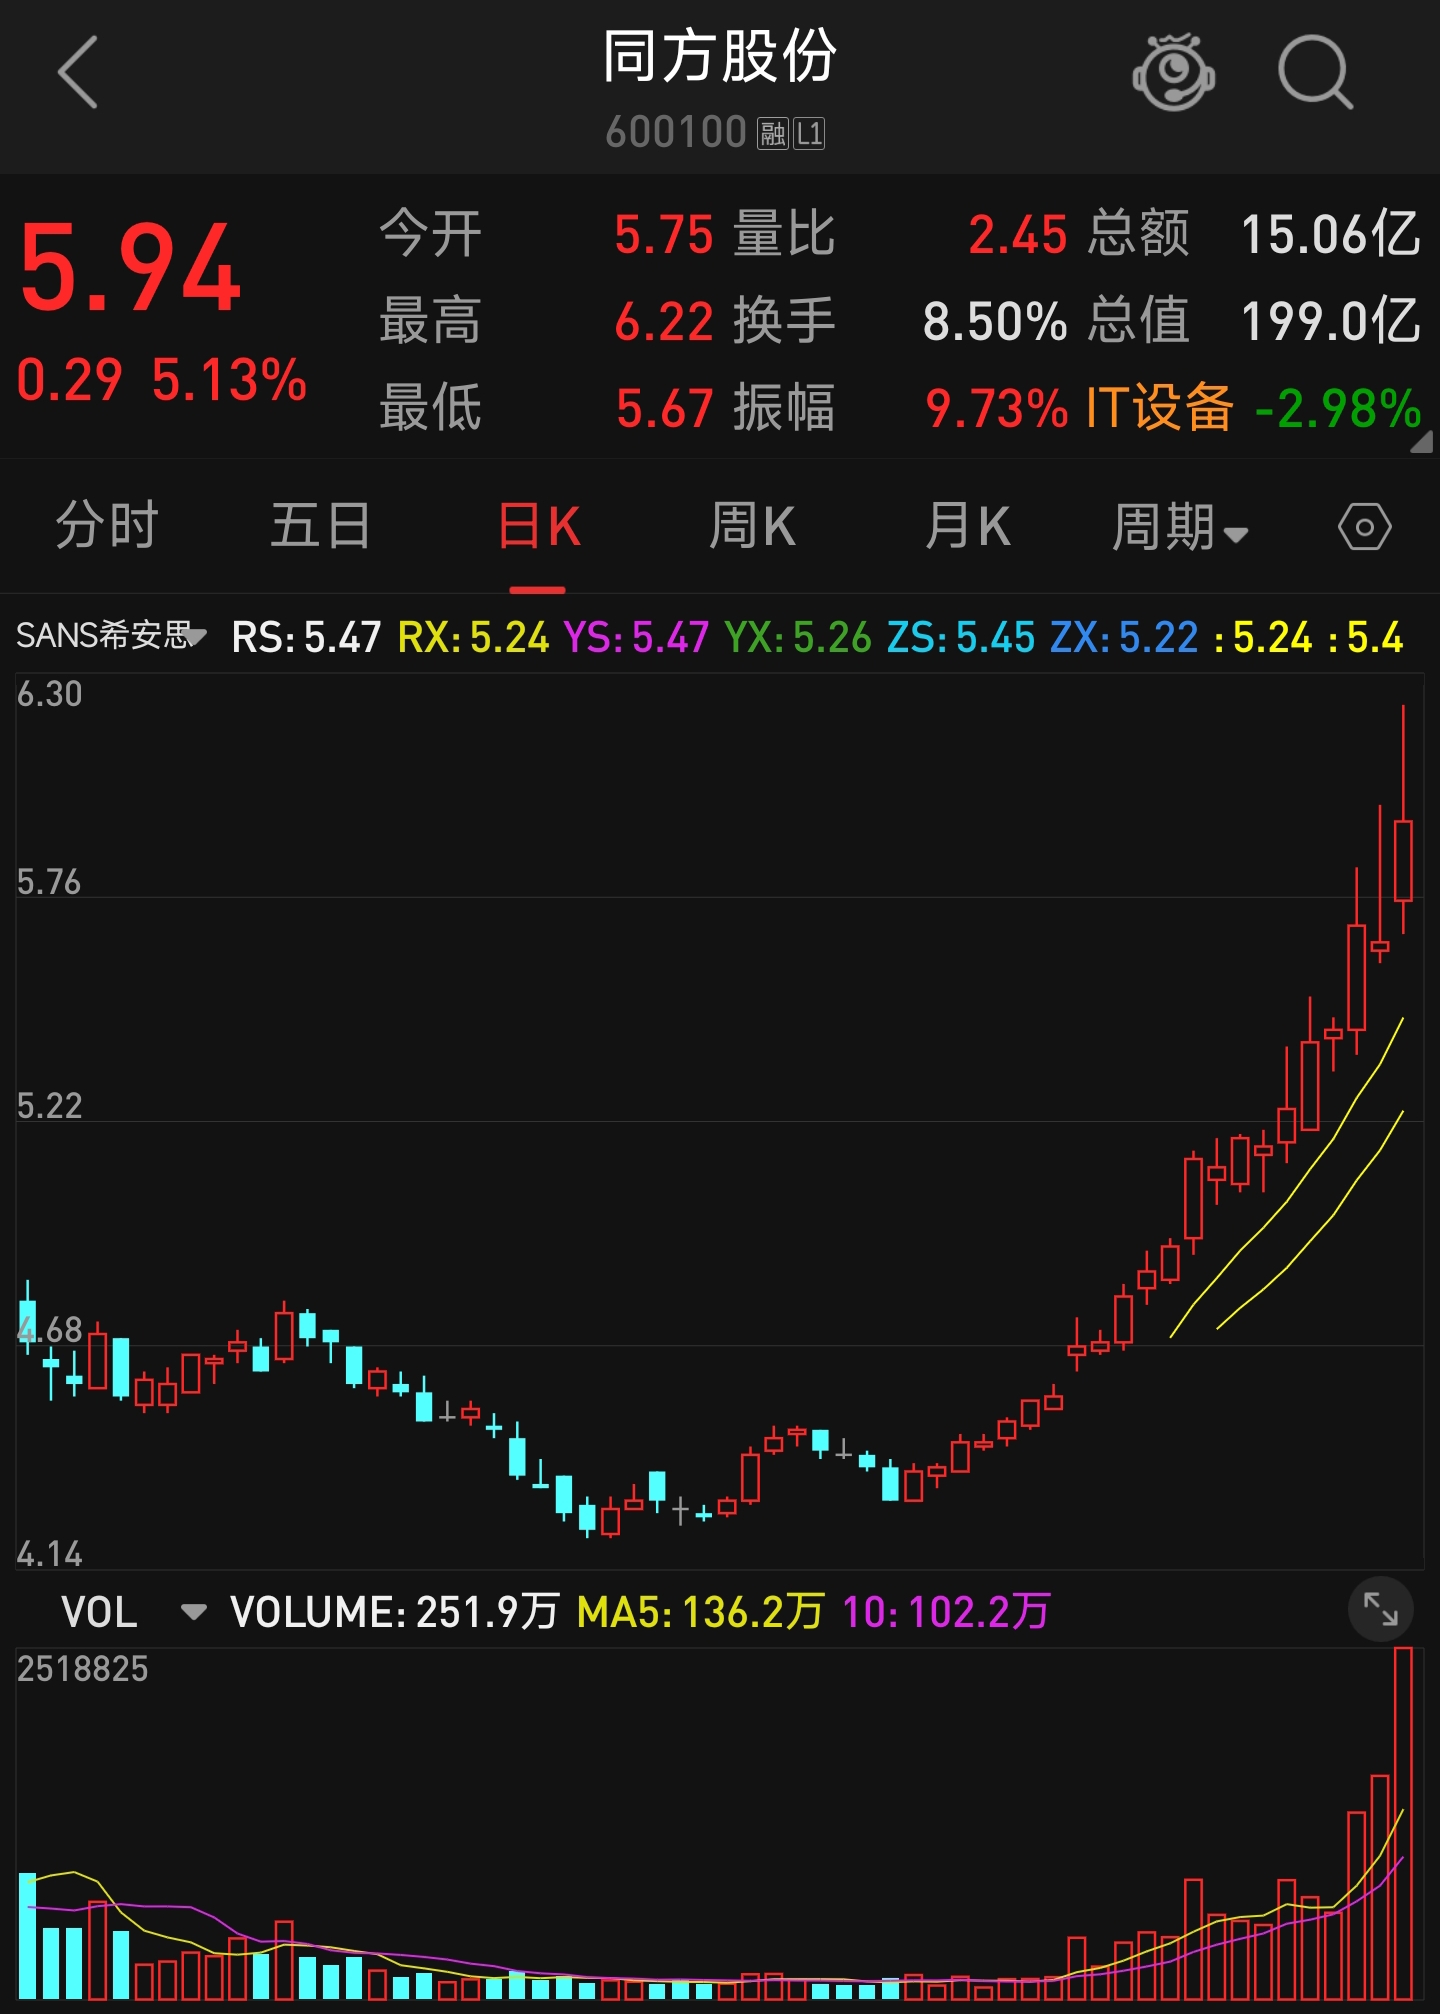The image size is (1440, 2014).
Task: Open the 周期 period dropdown
Action: coord(1180,527)
